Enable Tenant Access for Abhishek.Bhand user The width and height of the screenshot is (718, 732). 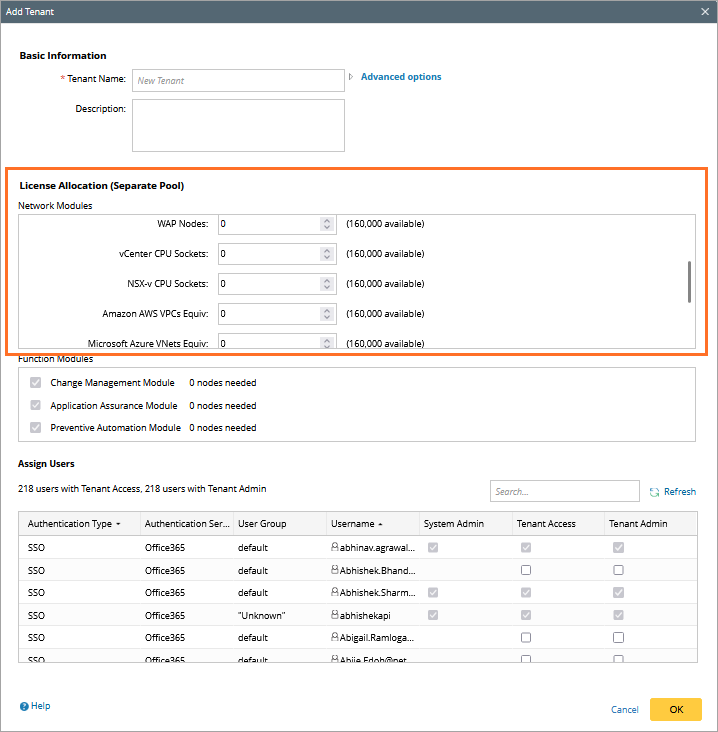tap(526, 570)
